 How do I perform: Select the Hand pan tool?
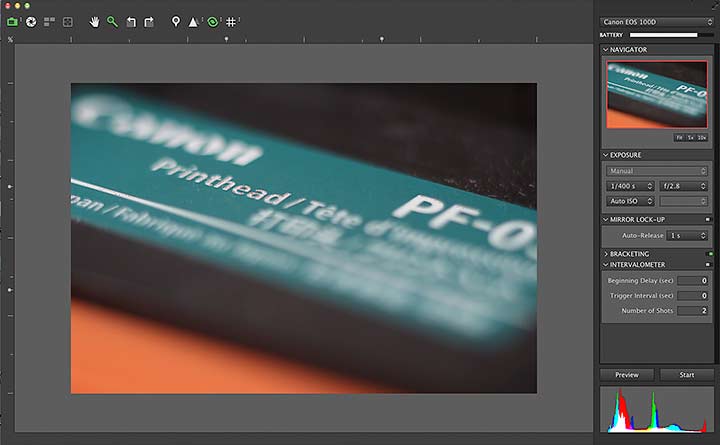(x=94, y=22)
